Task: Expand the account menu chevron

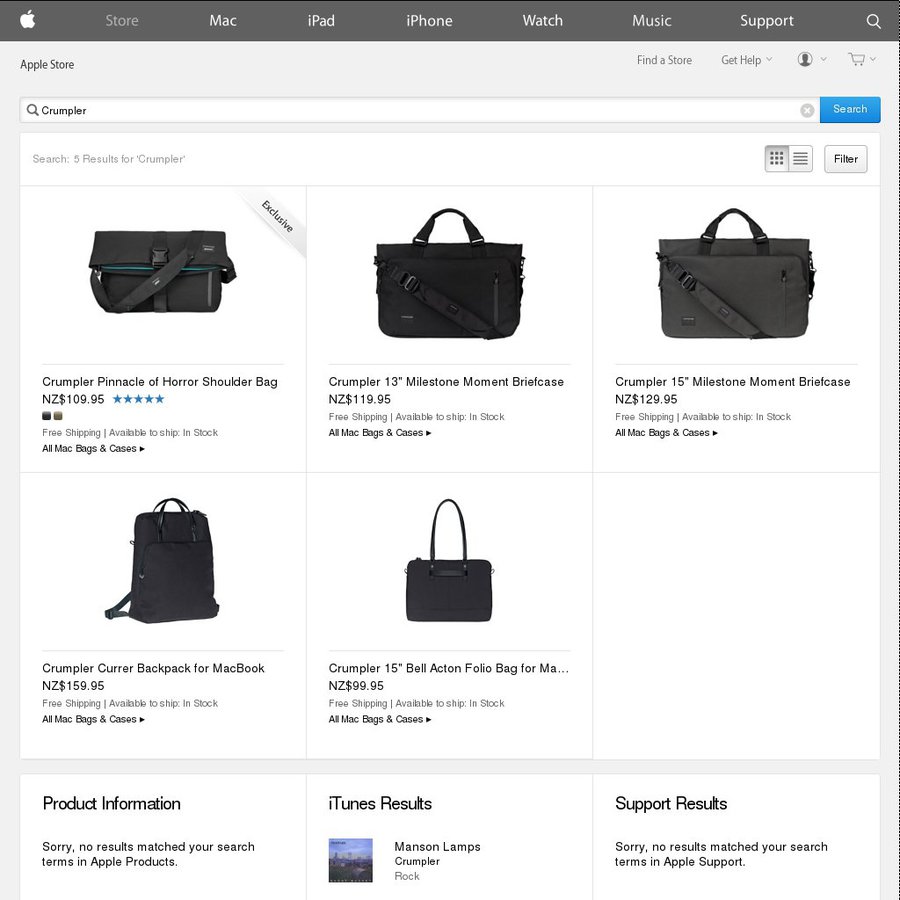Action: click(824, 59)
